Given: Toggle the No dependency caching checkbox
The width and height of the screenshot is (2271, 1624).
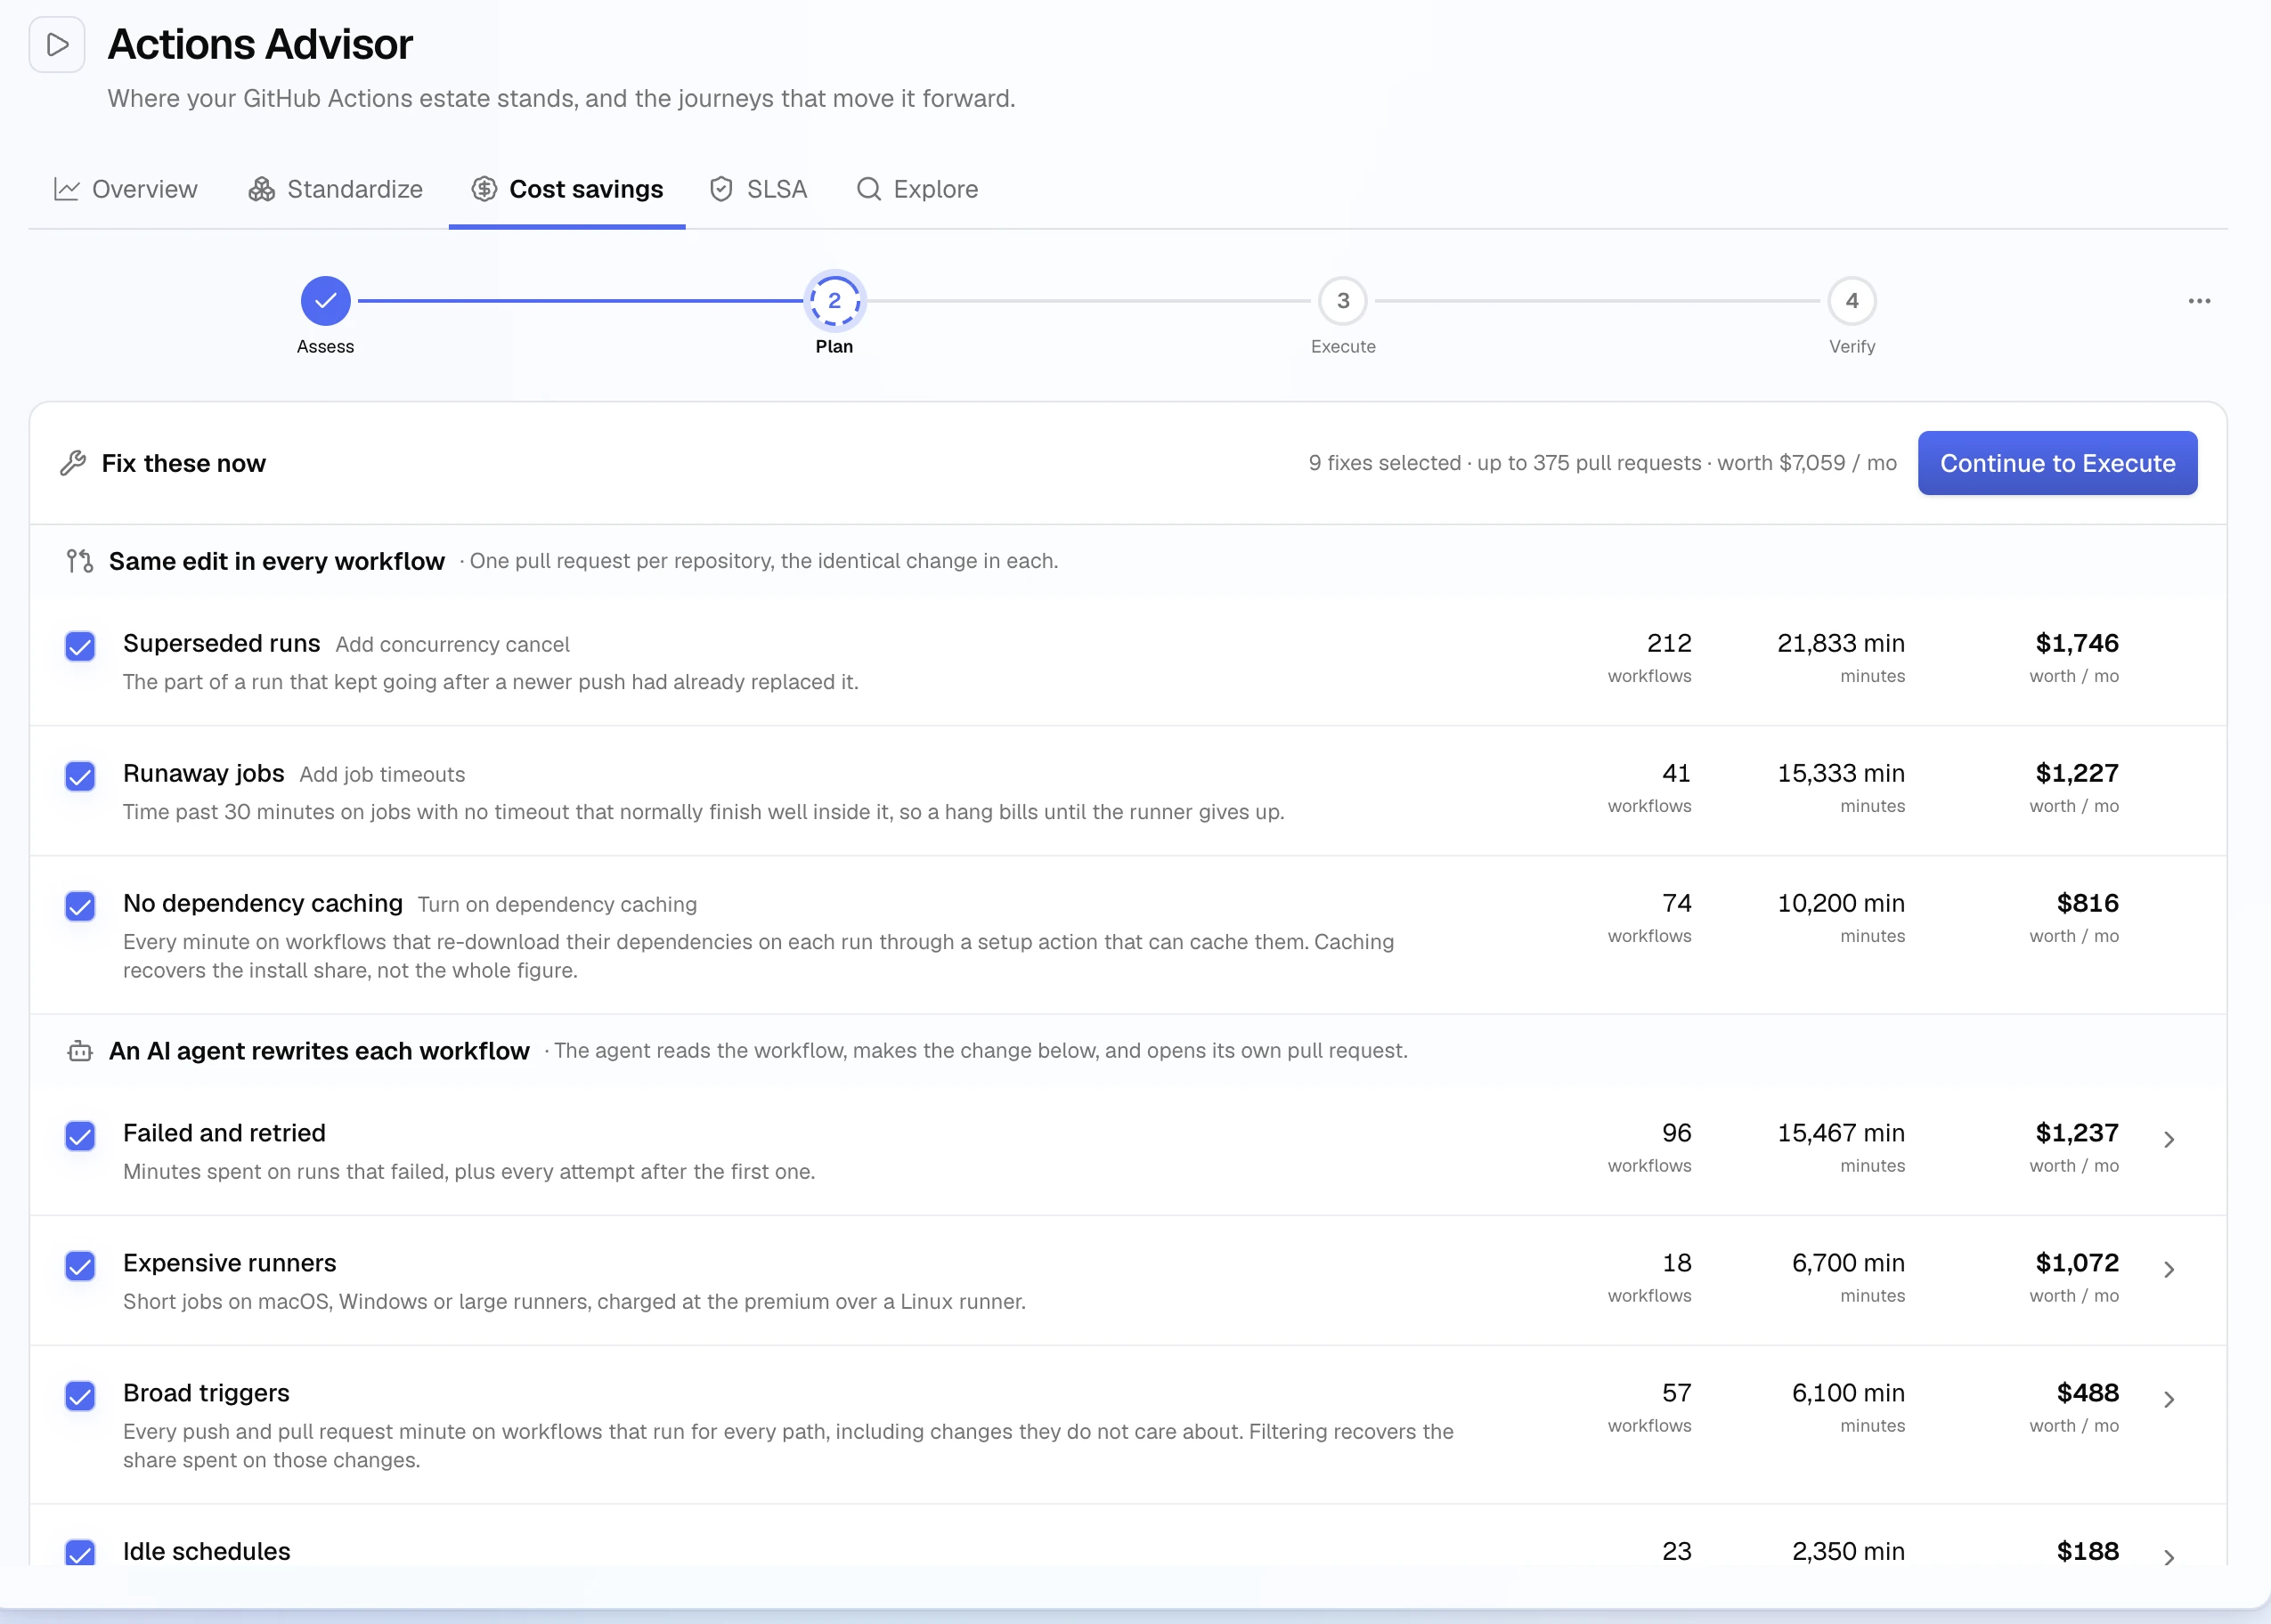Looking at the screenshot, I should coord(80,907).
